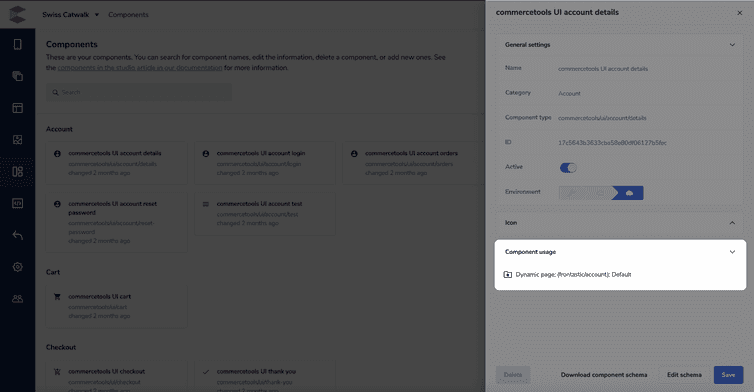Screen dimensions: 754x392
Task: Click the account orders card person icon
Action: coord(354,154)
